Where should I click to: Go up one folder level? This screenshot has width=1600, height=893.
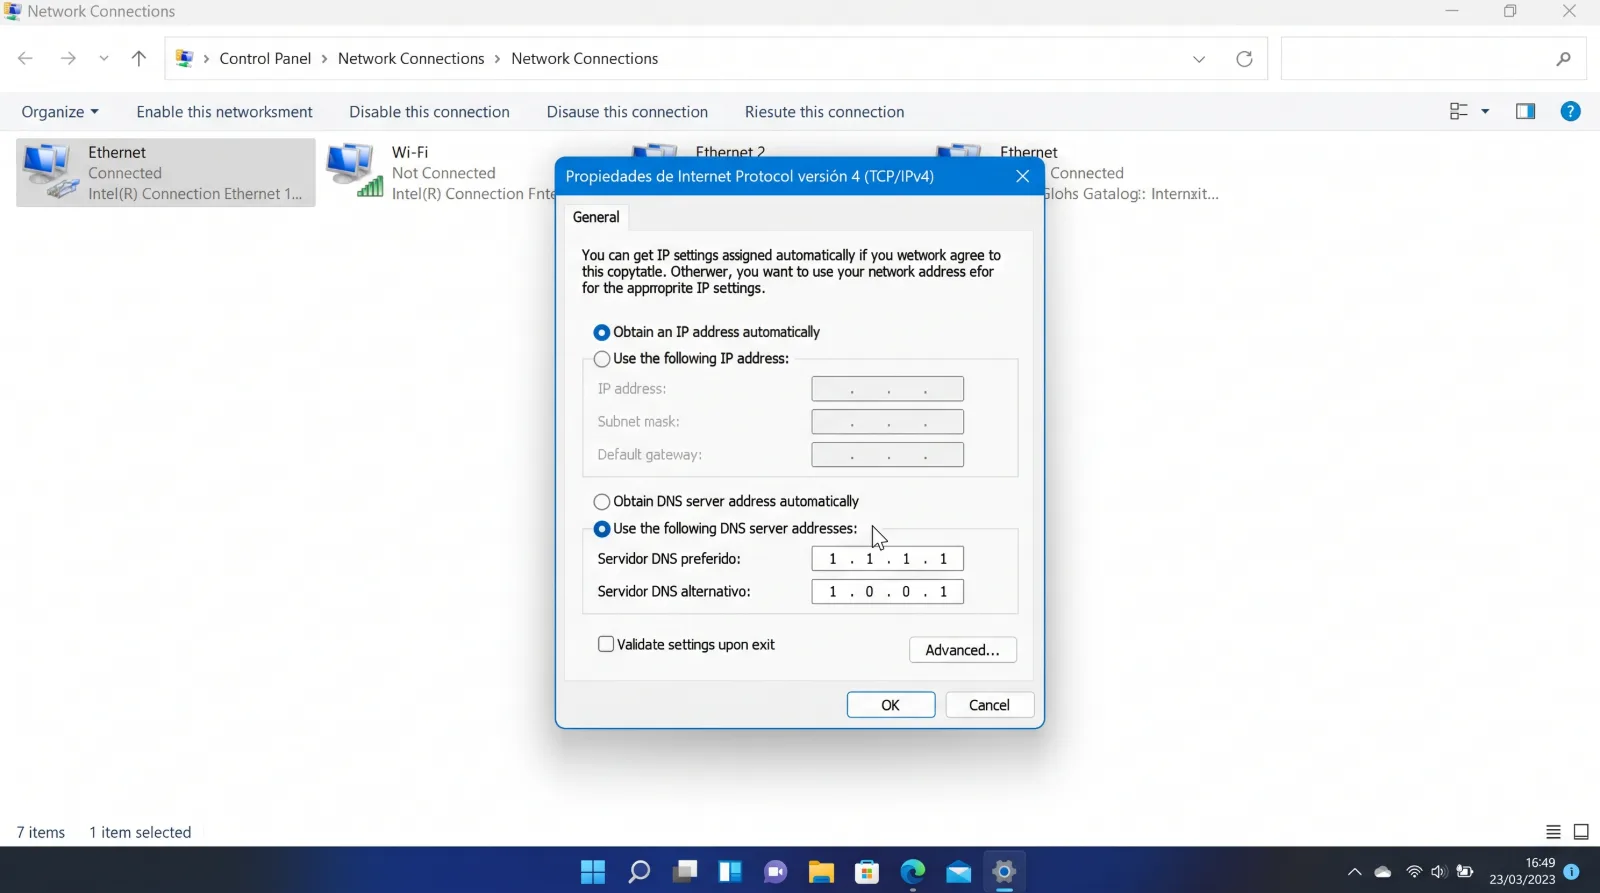coord(139,58)
